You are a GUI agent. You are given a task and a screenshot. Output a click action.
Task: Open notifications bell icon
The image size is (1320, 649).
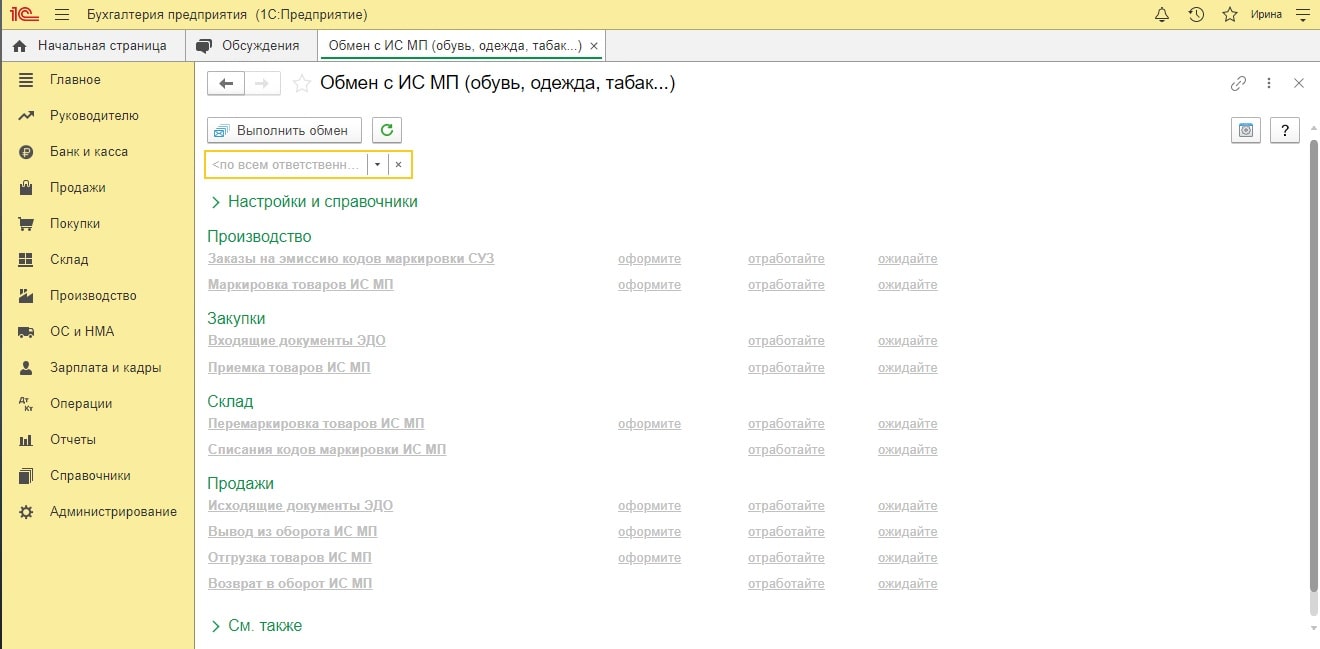(x=1161, y=15)
